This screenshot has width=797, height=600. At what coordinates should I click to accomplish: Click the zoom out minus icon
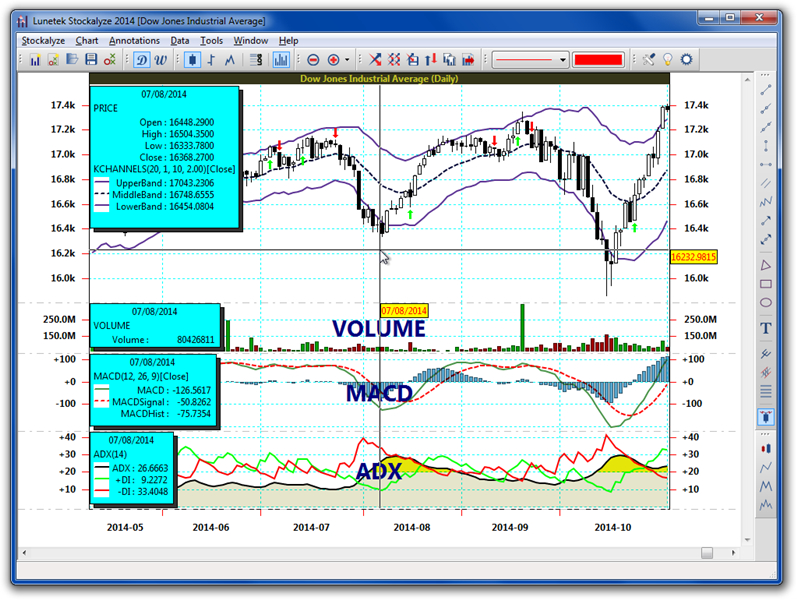click(x=313, y=60)
